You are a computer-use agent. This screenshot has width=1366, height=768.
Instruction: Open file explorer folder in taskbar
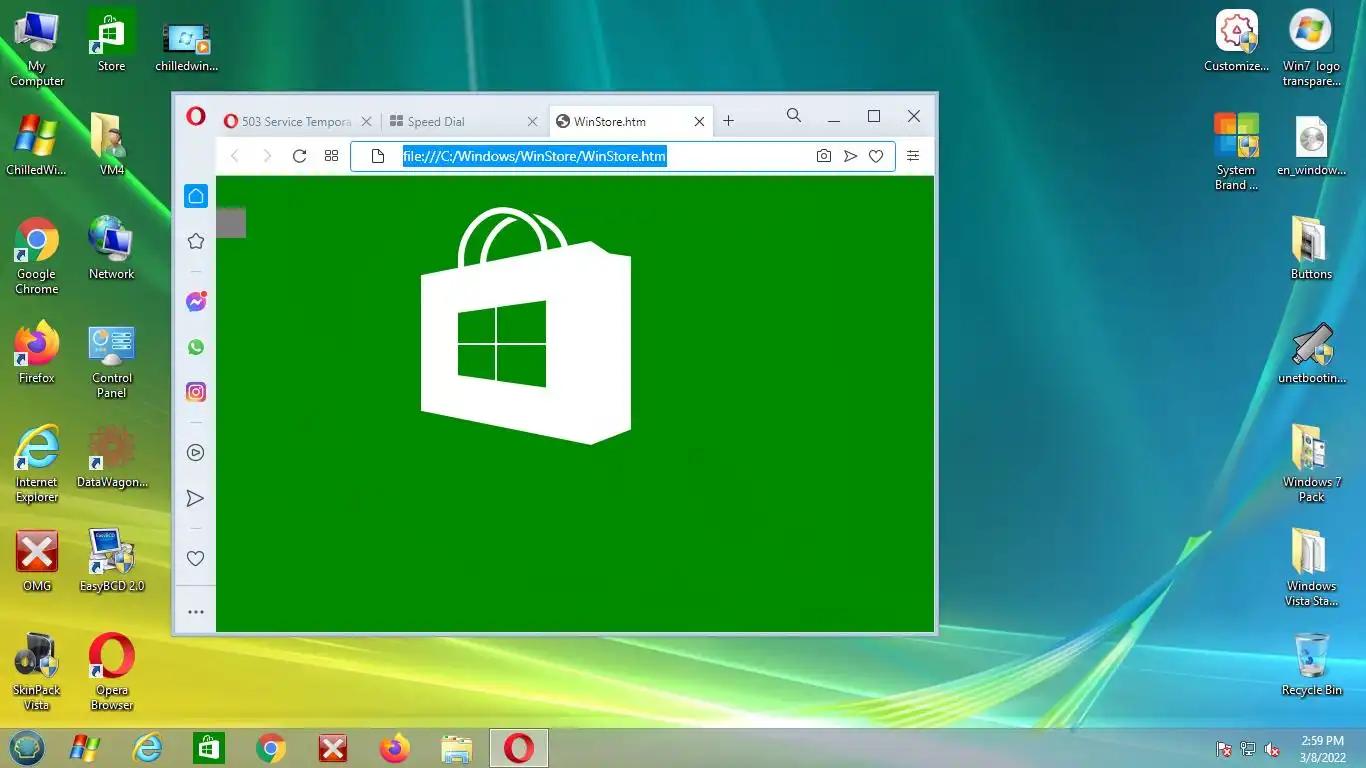[x=456, y=747]
